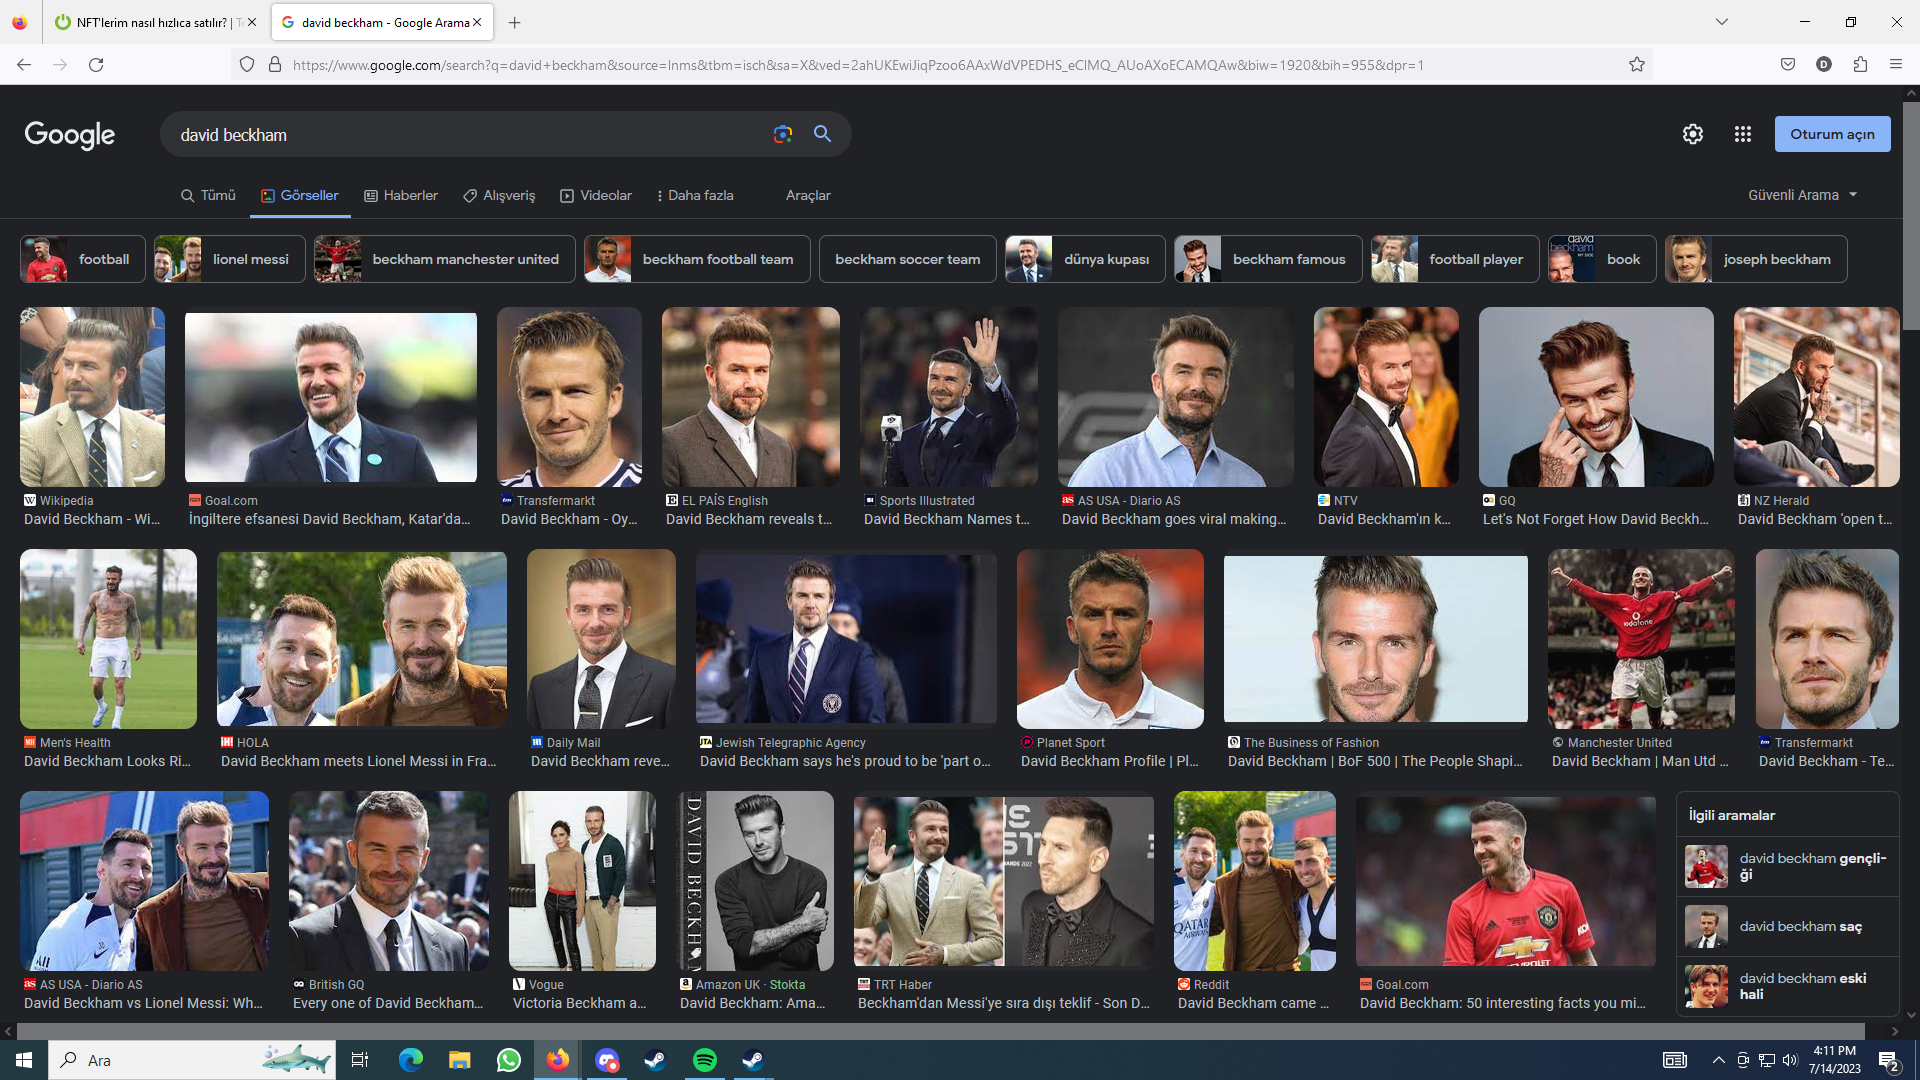The width and height of the screenshot is (1920, 1080).
Task: Click the Araçlar tools button
Action: coord(808,196)
